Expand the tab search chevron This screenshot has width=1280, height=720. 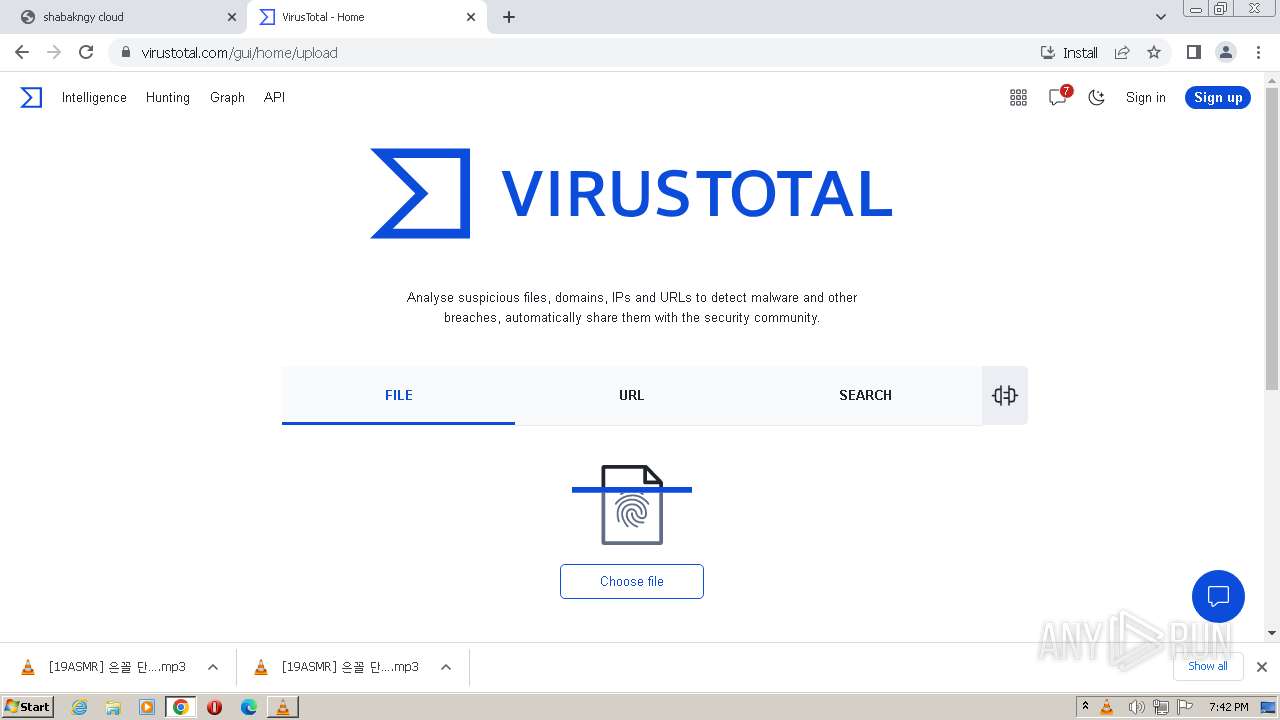1160,17
